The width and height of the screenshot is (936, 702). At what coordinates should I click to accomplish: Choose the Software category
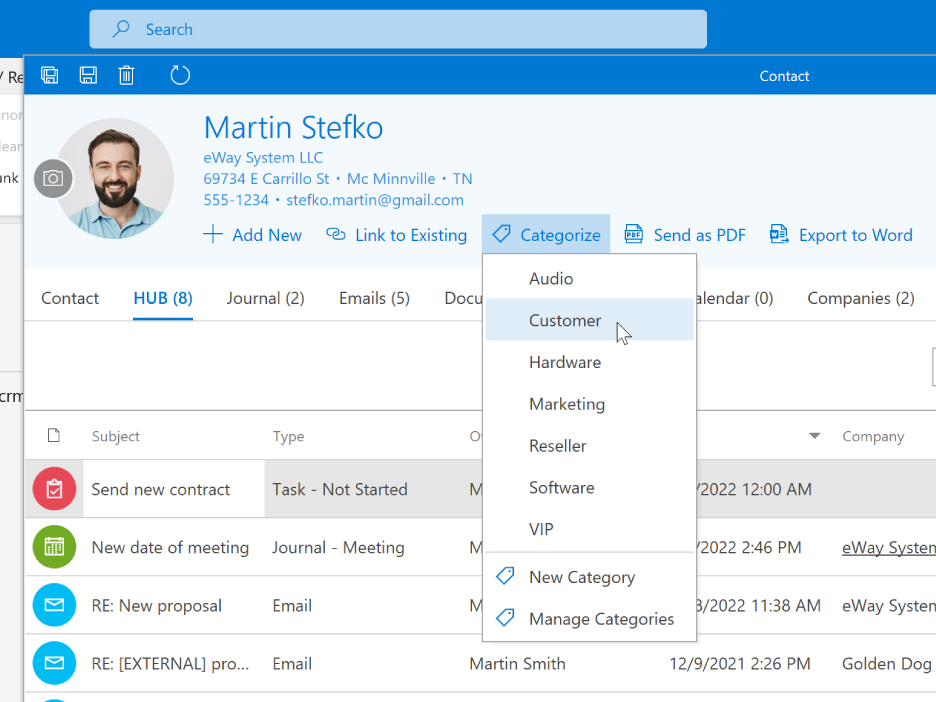[589, 487]
